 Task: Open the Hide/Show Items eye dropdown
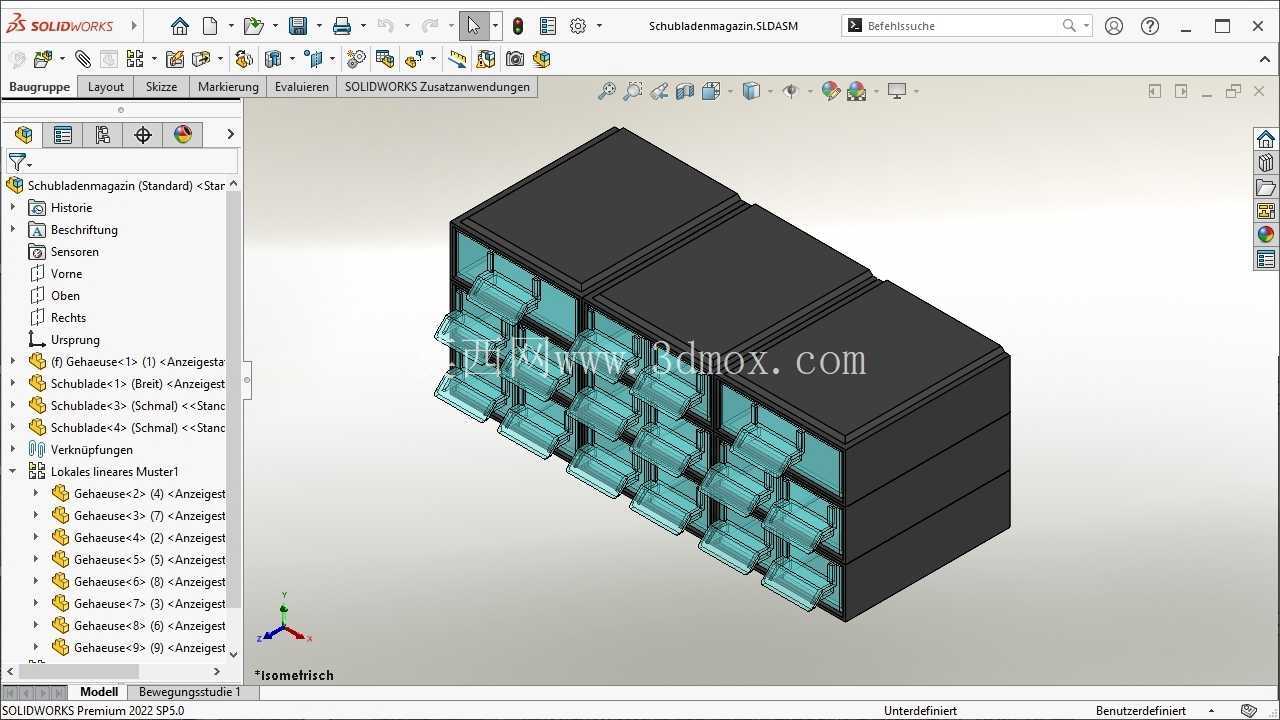(x=810, y=91)
